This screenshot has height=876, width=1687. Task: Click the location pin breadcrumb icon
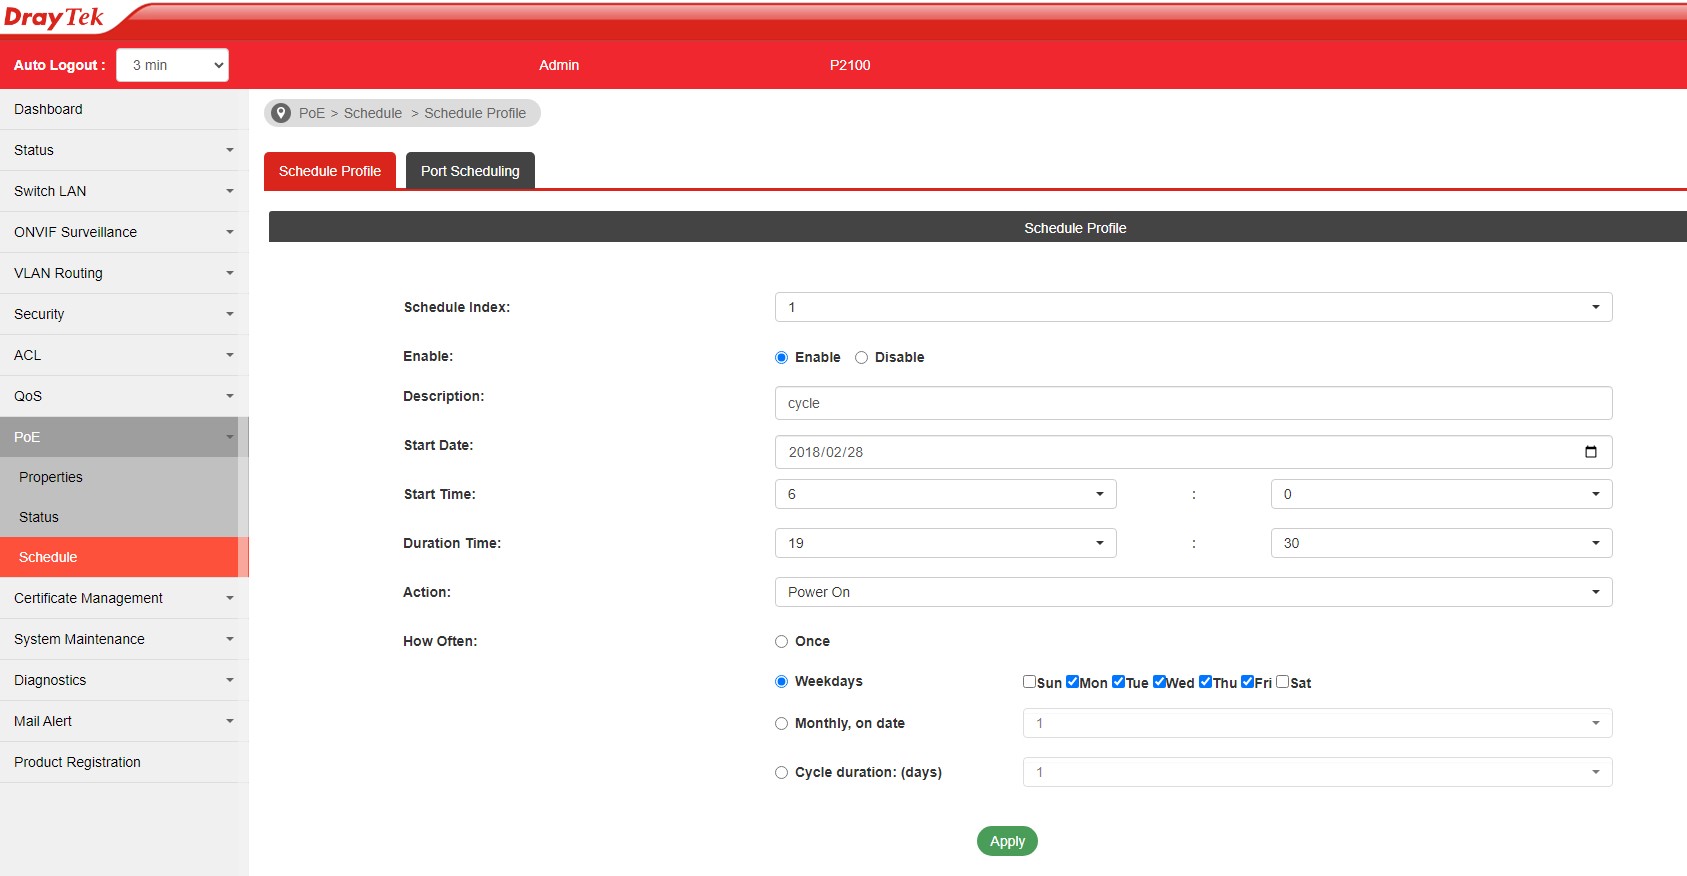(x=281, y=113)
